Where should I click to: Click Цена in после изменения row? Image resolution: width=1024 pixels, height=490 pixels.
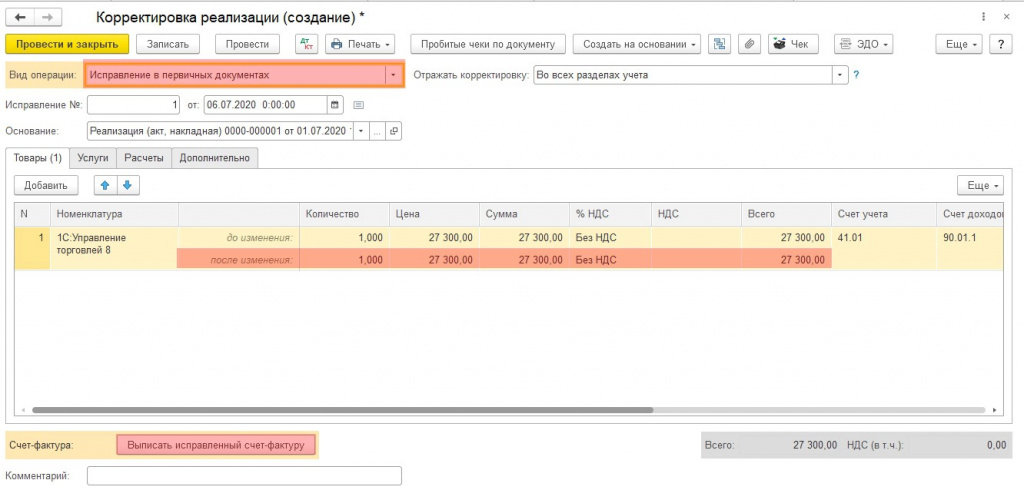point(434,260)
